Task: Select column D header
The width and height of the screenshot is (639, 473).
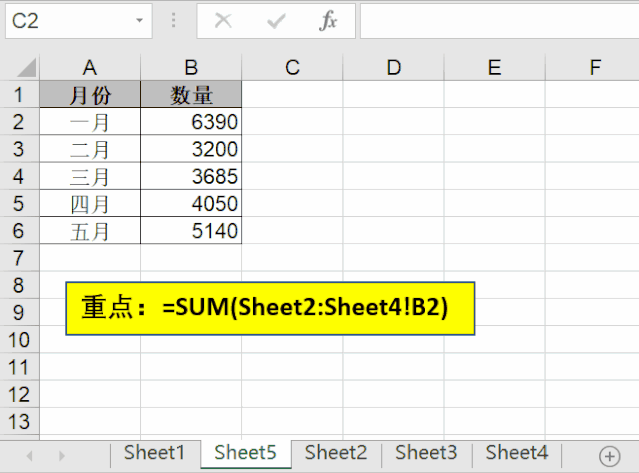Action: (394, 67)
